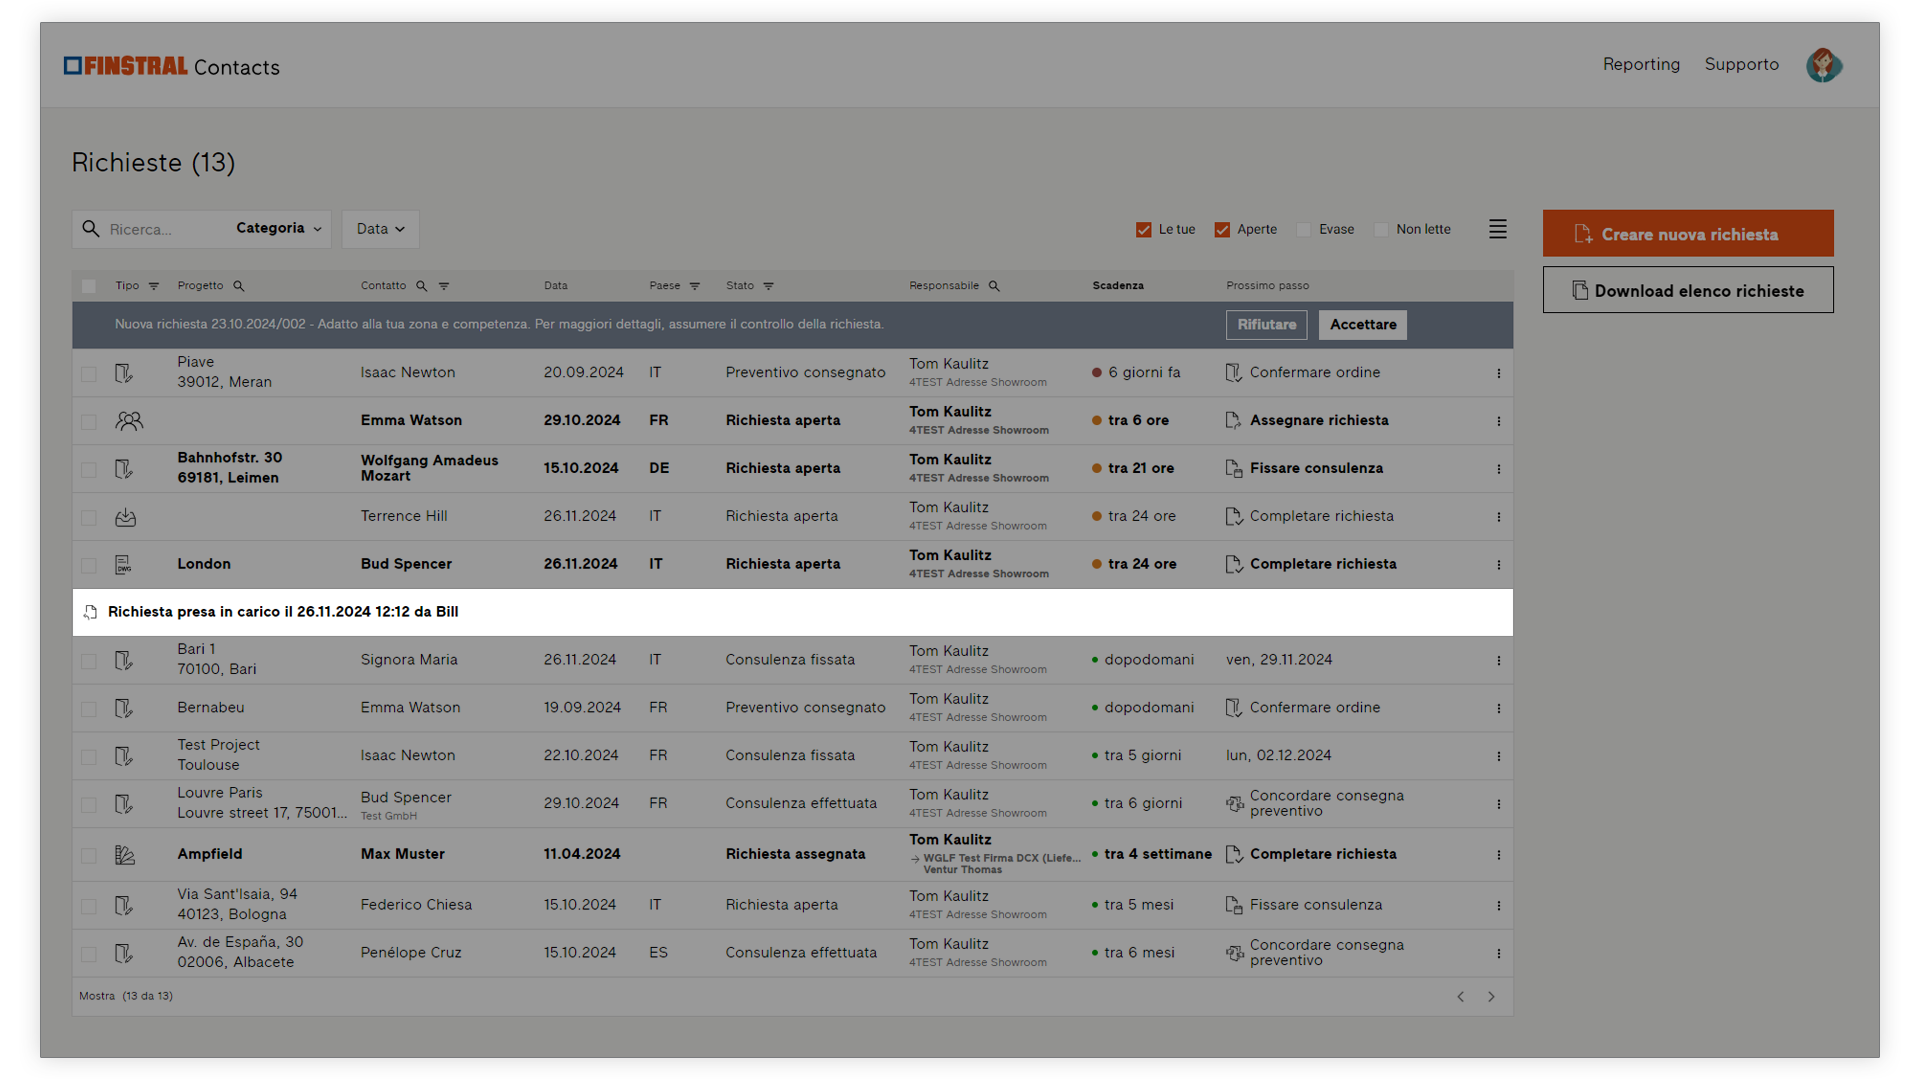The image size is (1920, 1080).
Task: Click the Finstral Contacts logo
Action: point(171,66)
